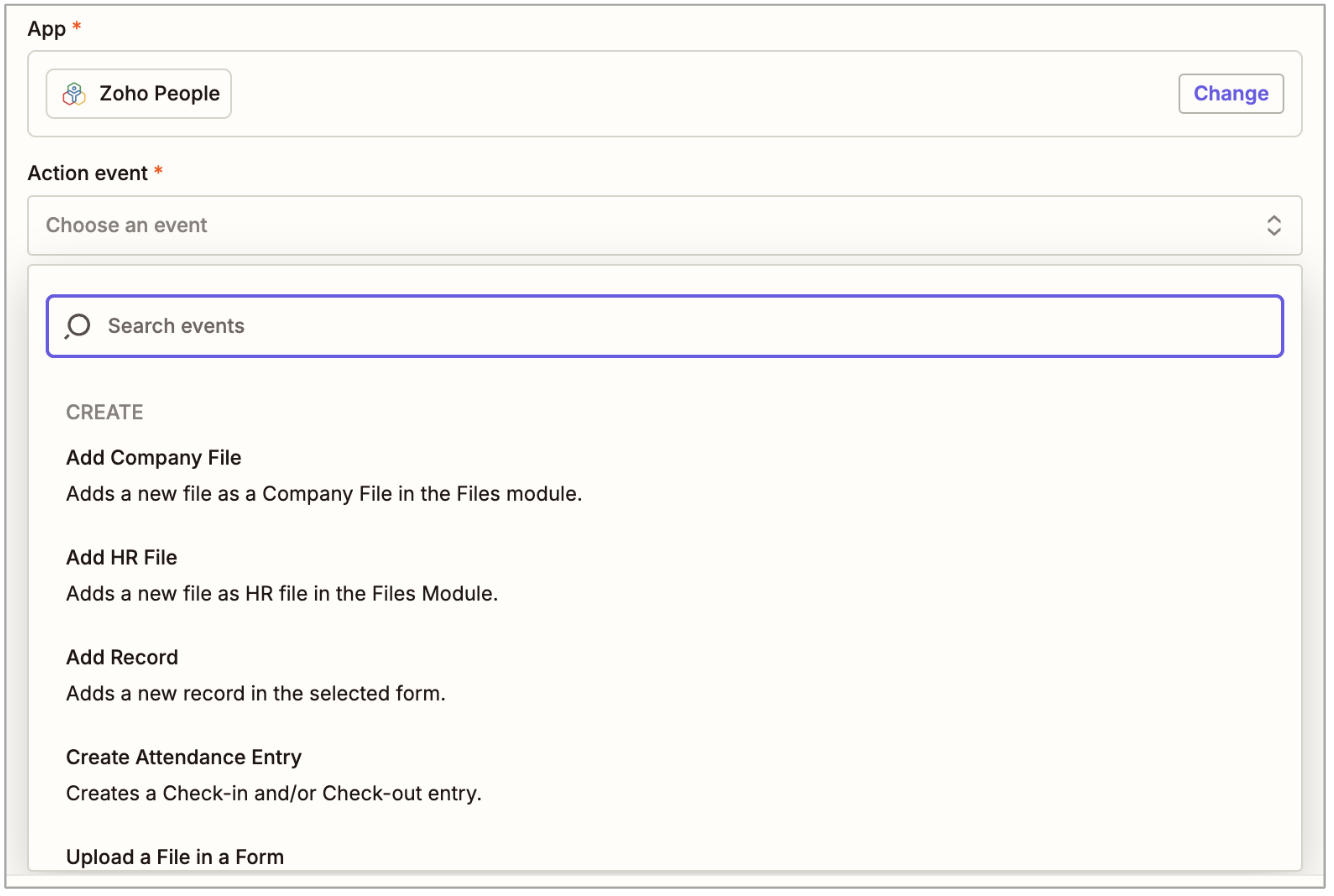Click the 'Adds a new record' description

pos(255,693)
